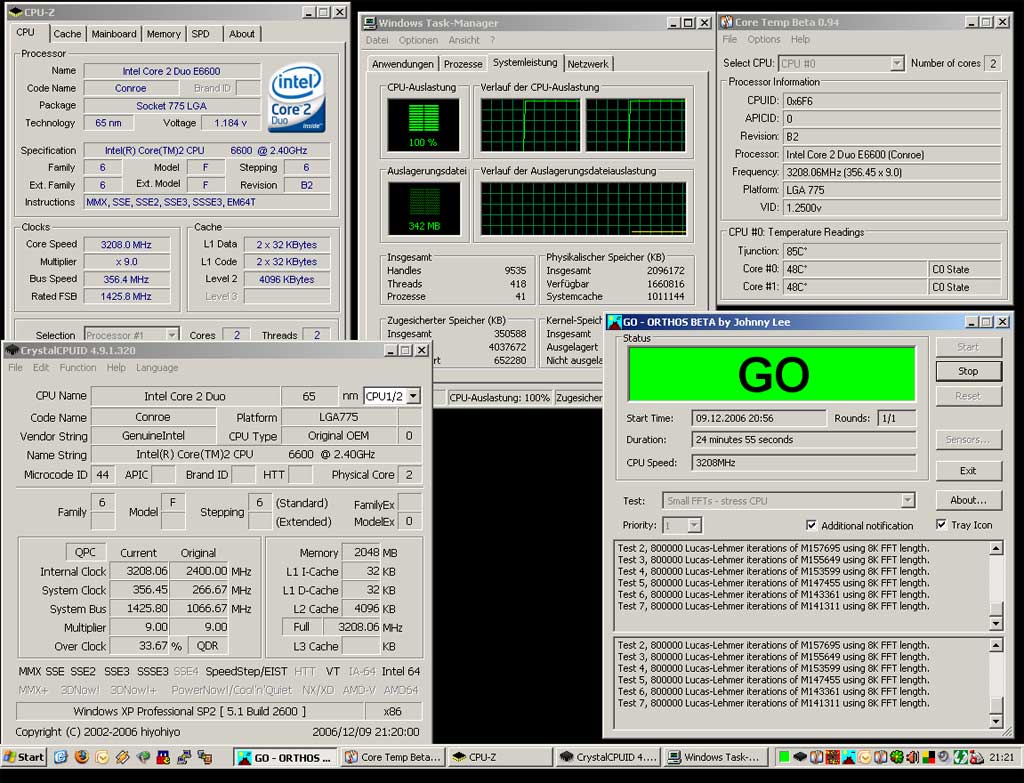Screen dimensions: 1024x783
Task: Switch to Core Temp Beta taskbar button
Action: click(x=393, y=758)
